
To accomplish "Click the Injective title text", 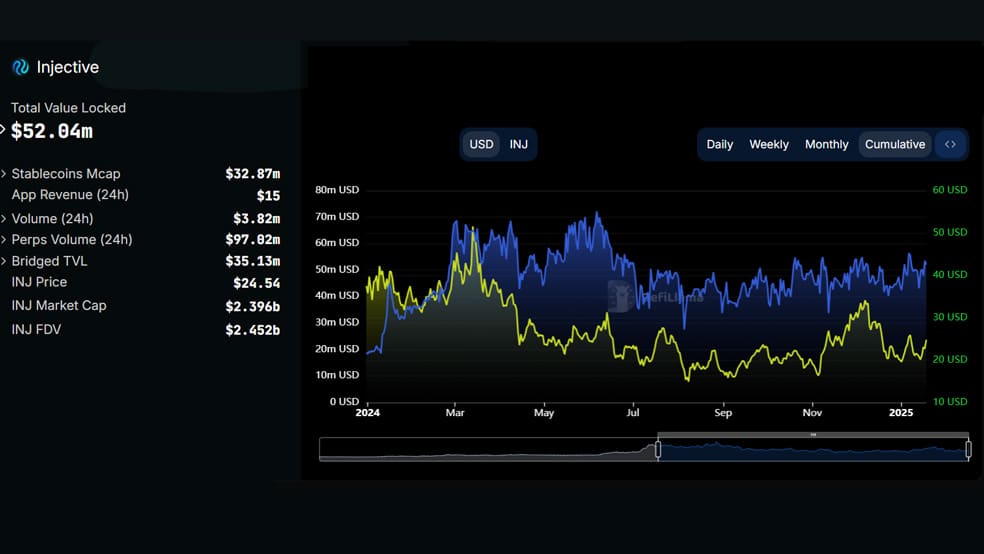I will [x=68, y=67].
